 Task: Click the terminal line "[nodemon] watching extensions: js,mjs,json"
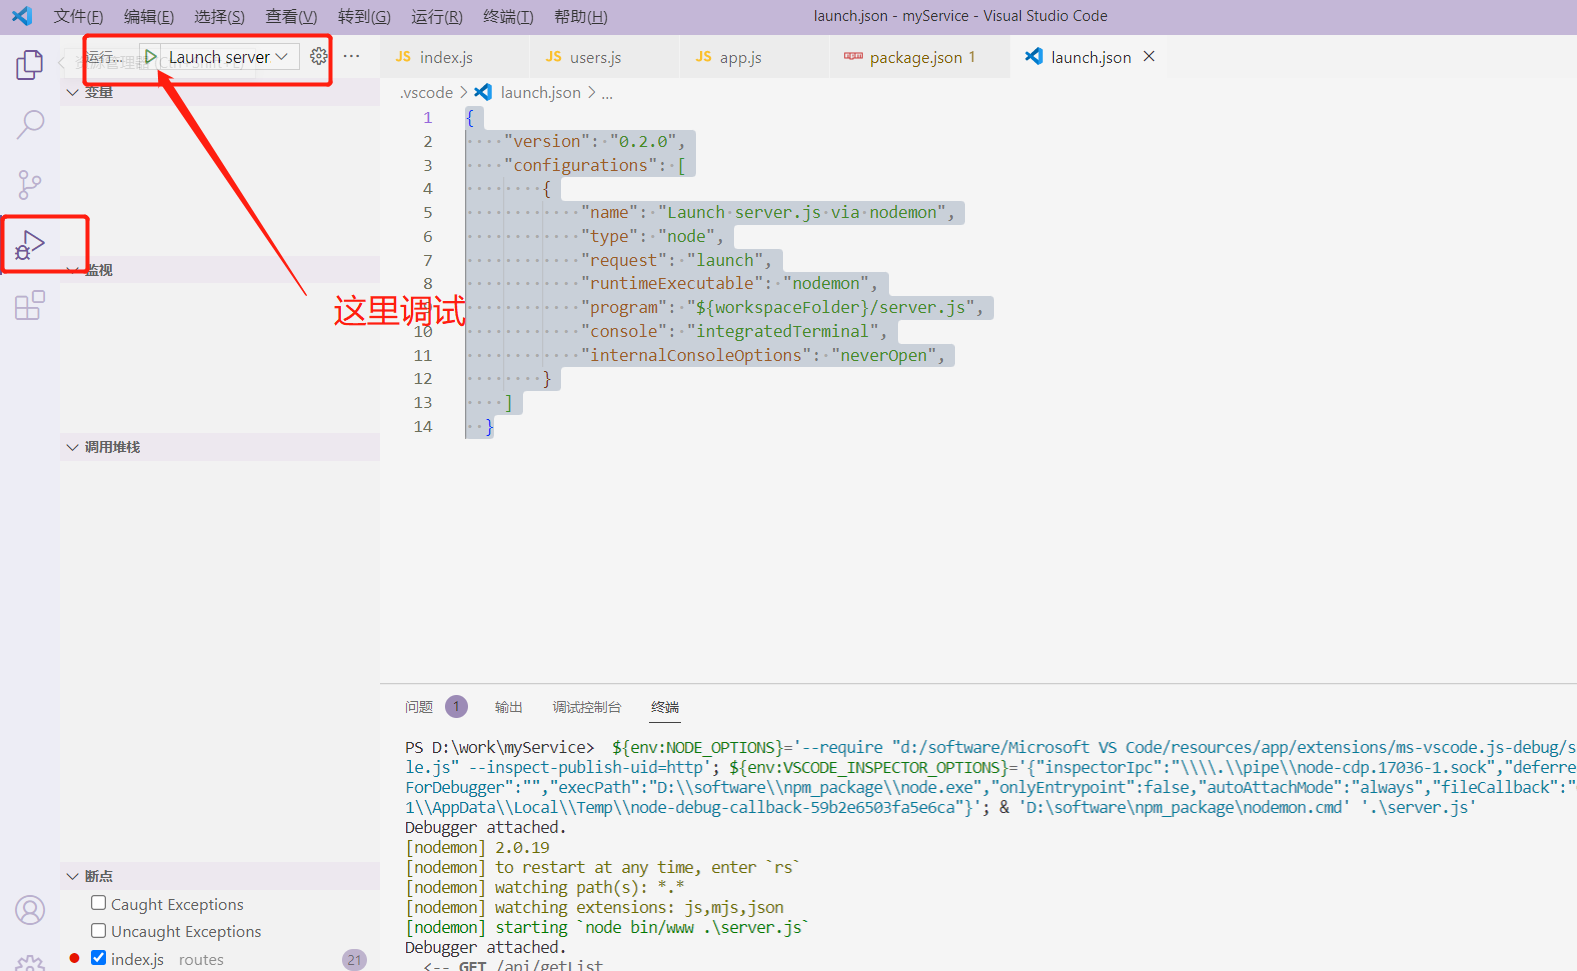[594, 907]
